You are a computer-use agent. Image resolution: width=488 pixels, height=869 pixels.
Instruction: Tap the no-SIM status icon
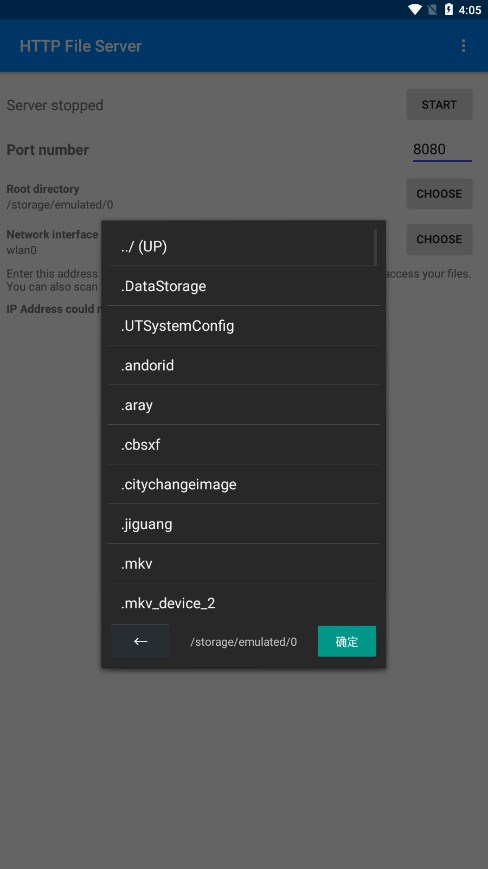(433, 9)
